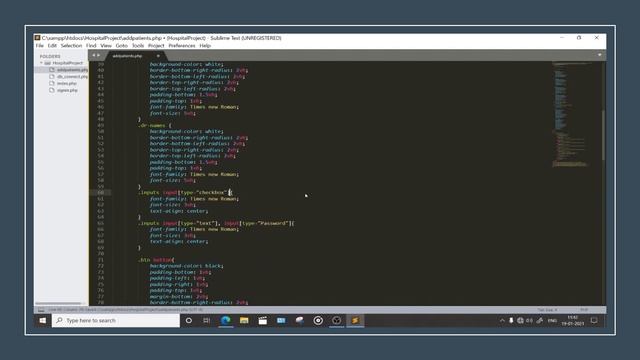Click the '.btn button{' selector line

click(x=156, y=260)
